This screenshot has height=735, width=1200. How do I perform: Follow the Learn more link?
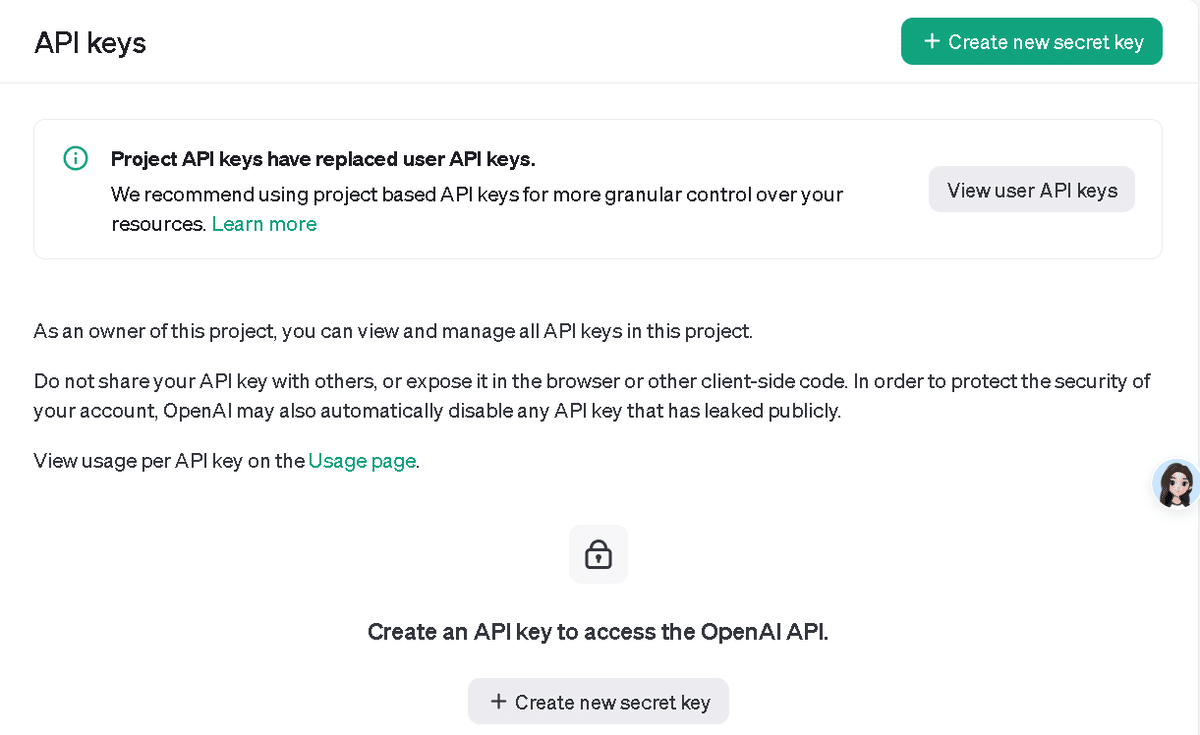point(264,224)
